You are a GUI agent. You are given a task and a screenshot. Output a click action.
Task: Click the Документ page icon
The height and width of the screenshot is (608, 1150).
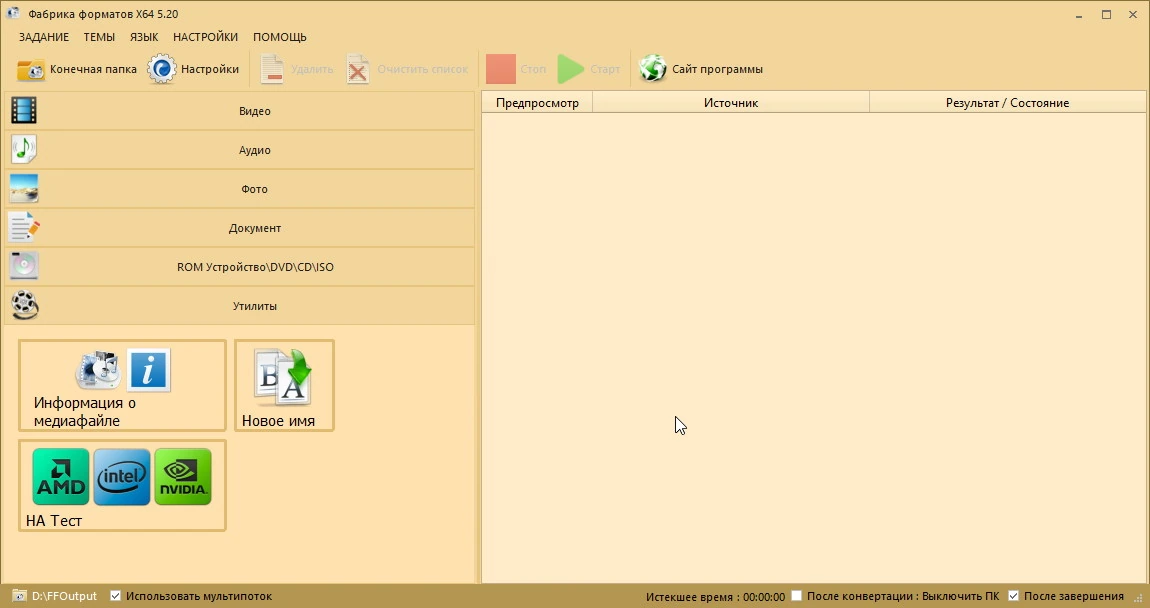click(24, 227)
